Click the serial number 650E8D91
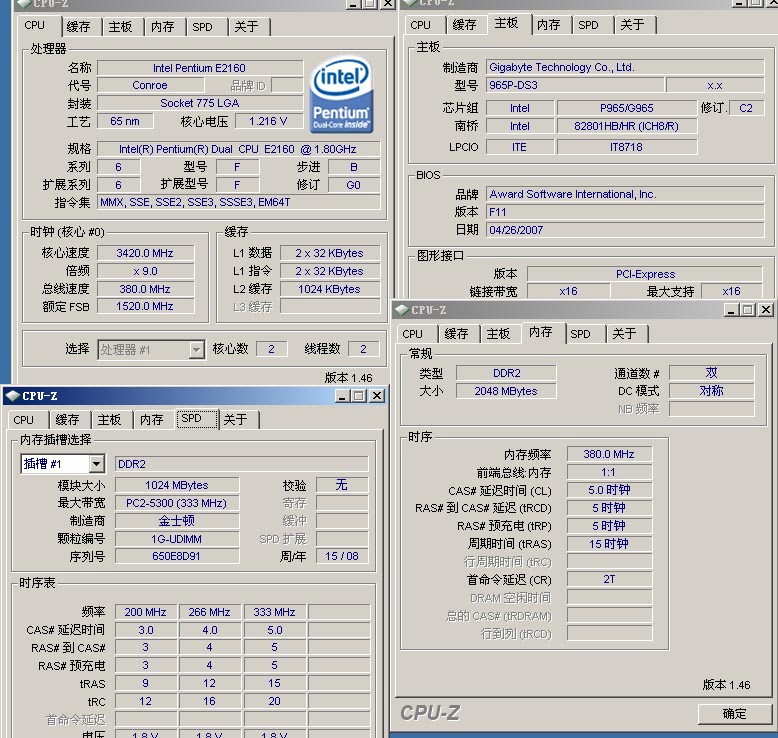This screenshot has height=738, width=778. (x=177, y=556)
